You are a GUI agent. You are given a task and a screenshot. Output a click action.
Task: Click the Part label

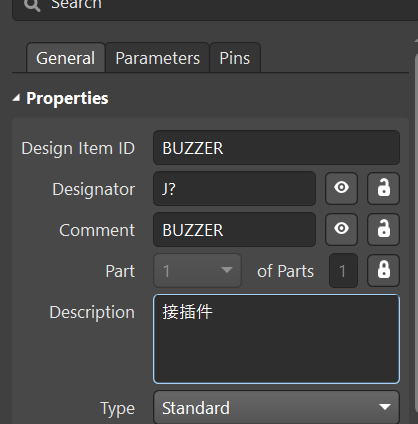pos(120,271)
